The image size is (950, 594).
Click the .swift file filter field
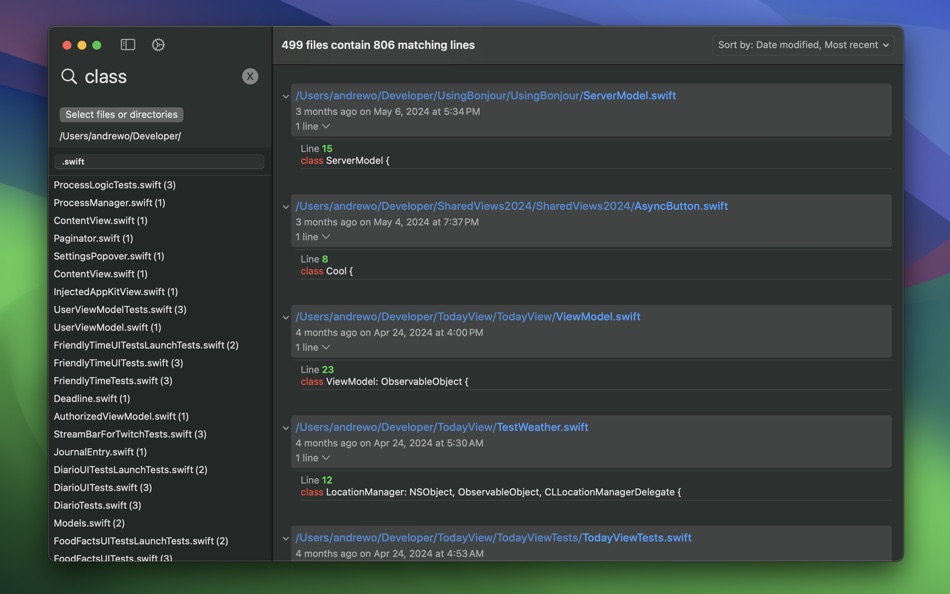click(x=159, y=161)
